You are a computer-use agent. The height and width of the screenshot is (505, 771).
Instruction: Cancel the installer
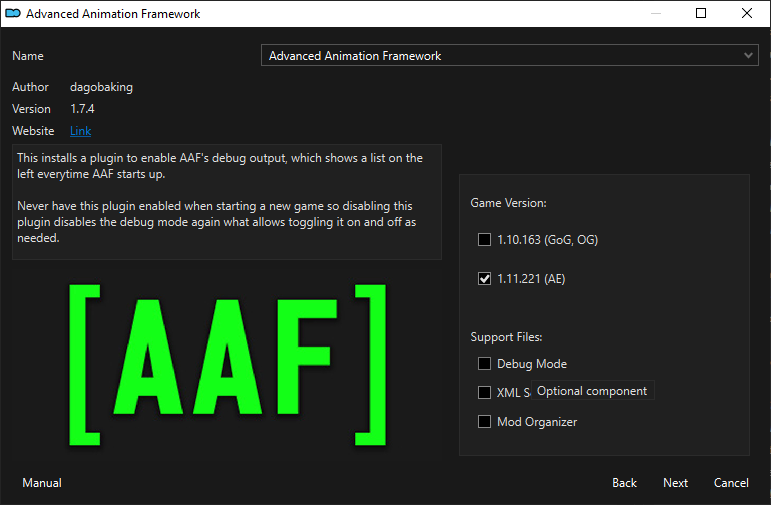pos(731,483)
